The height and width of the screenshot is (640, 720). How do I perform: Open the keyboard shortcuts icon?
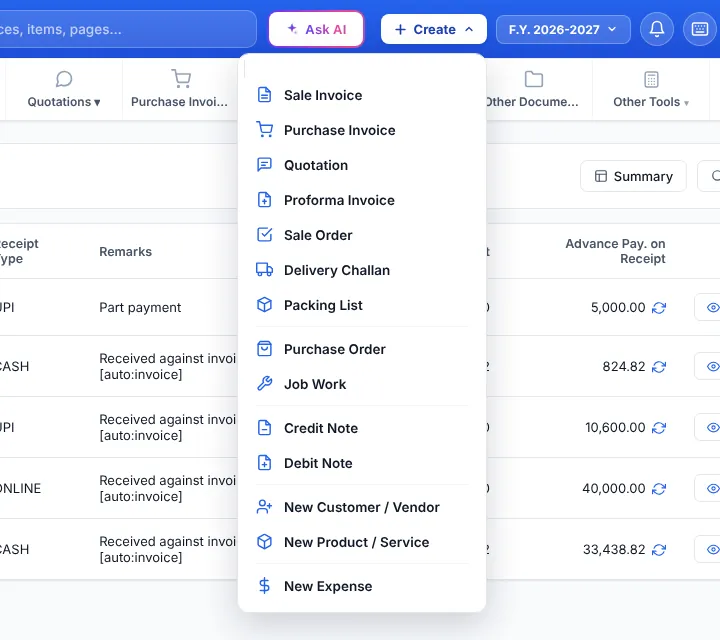point(700,29)
